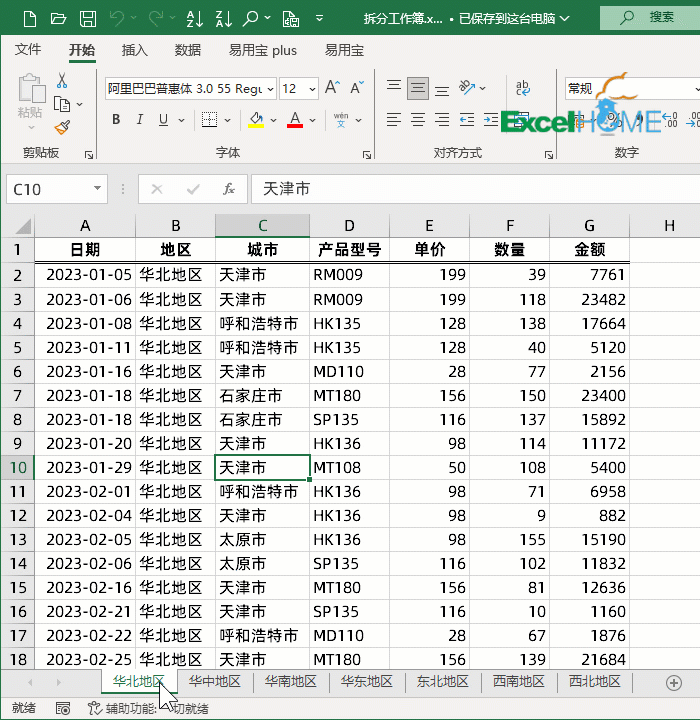Viewport: 700px width, 720px height.
Task: Open the font size dropdown
Action: (312, 89)
